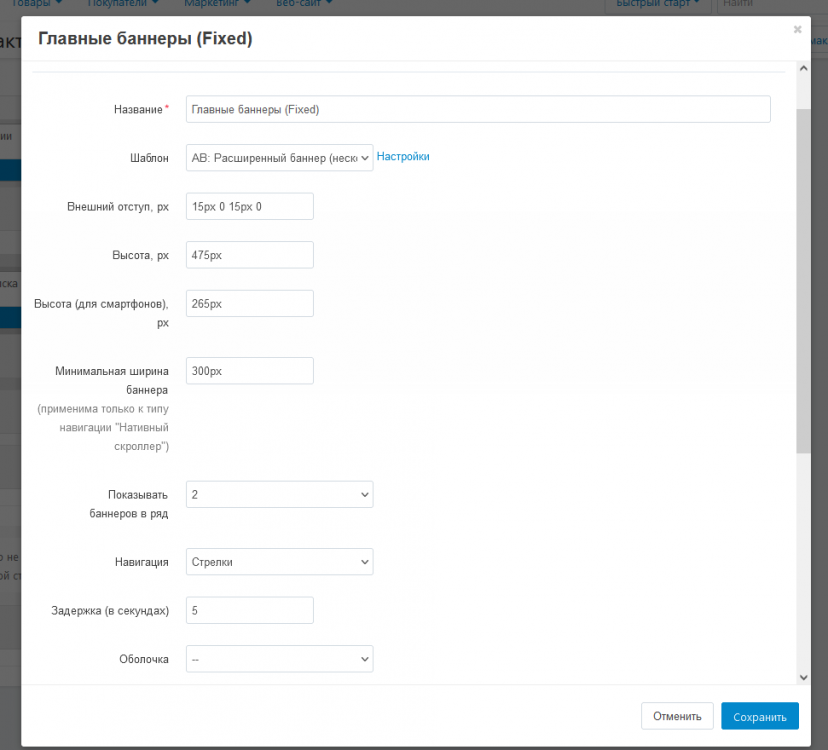Expand the Оболочка dropdown
This screenshot has height=750, width=828.
279,659
